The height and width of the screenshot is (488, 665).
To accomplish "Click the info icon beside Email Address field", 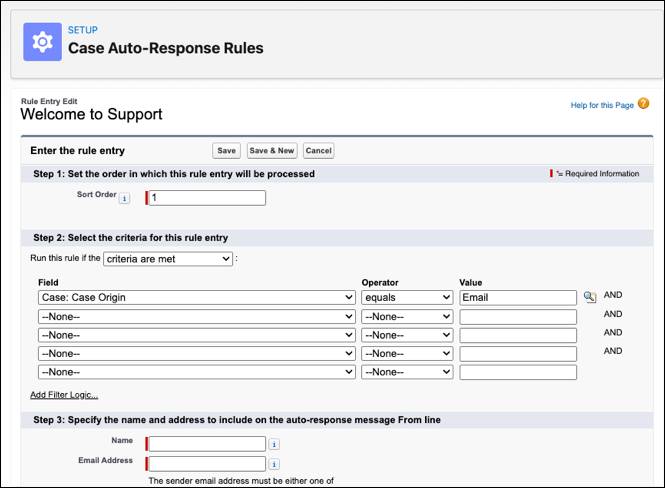I will [x=274, y=464].
